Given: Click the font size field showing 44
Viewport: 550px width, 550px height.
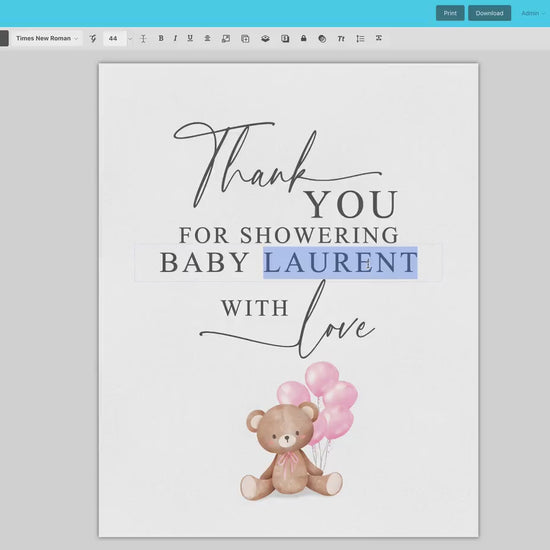Looking at the screenshot, I should (115, 38).
